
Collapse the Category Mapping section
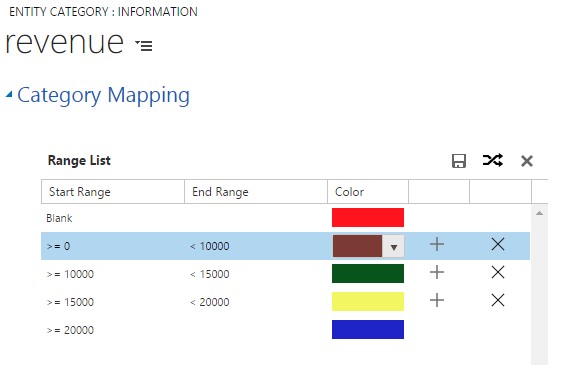9,95
